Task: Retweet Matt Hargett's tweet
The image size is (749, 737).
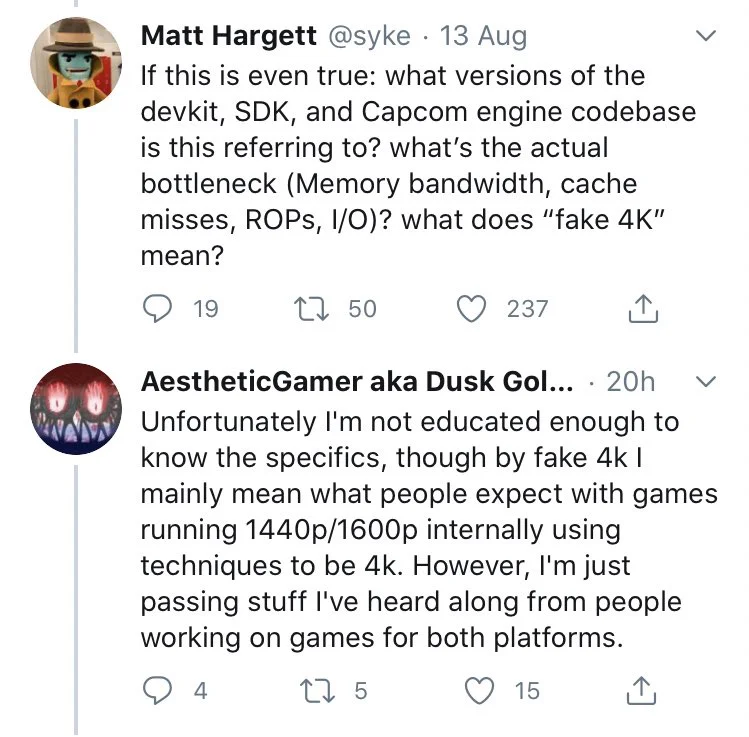Action: pos(311,309)
